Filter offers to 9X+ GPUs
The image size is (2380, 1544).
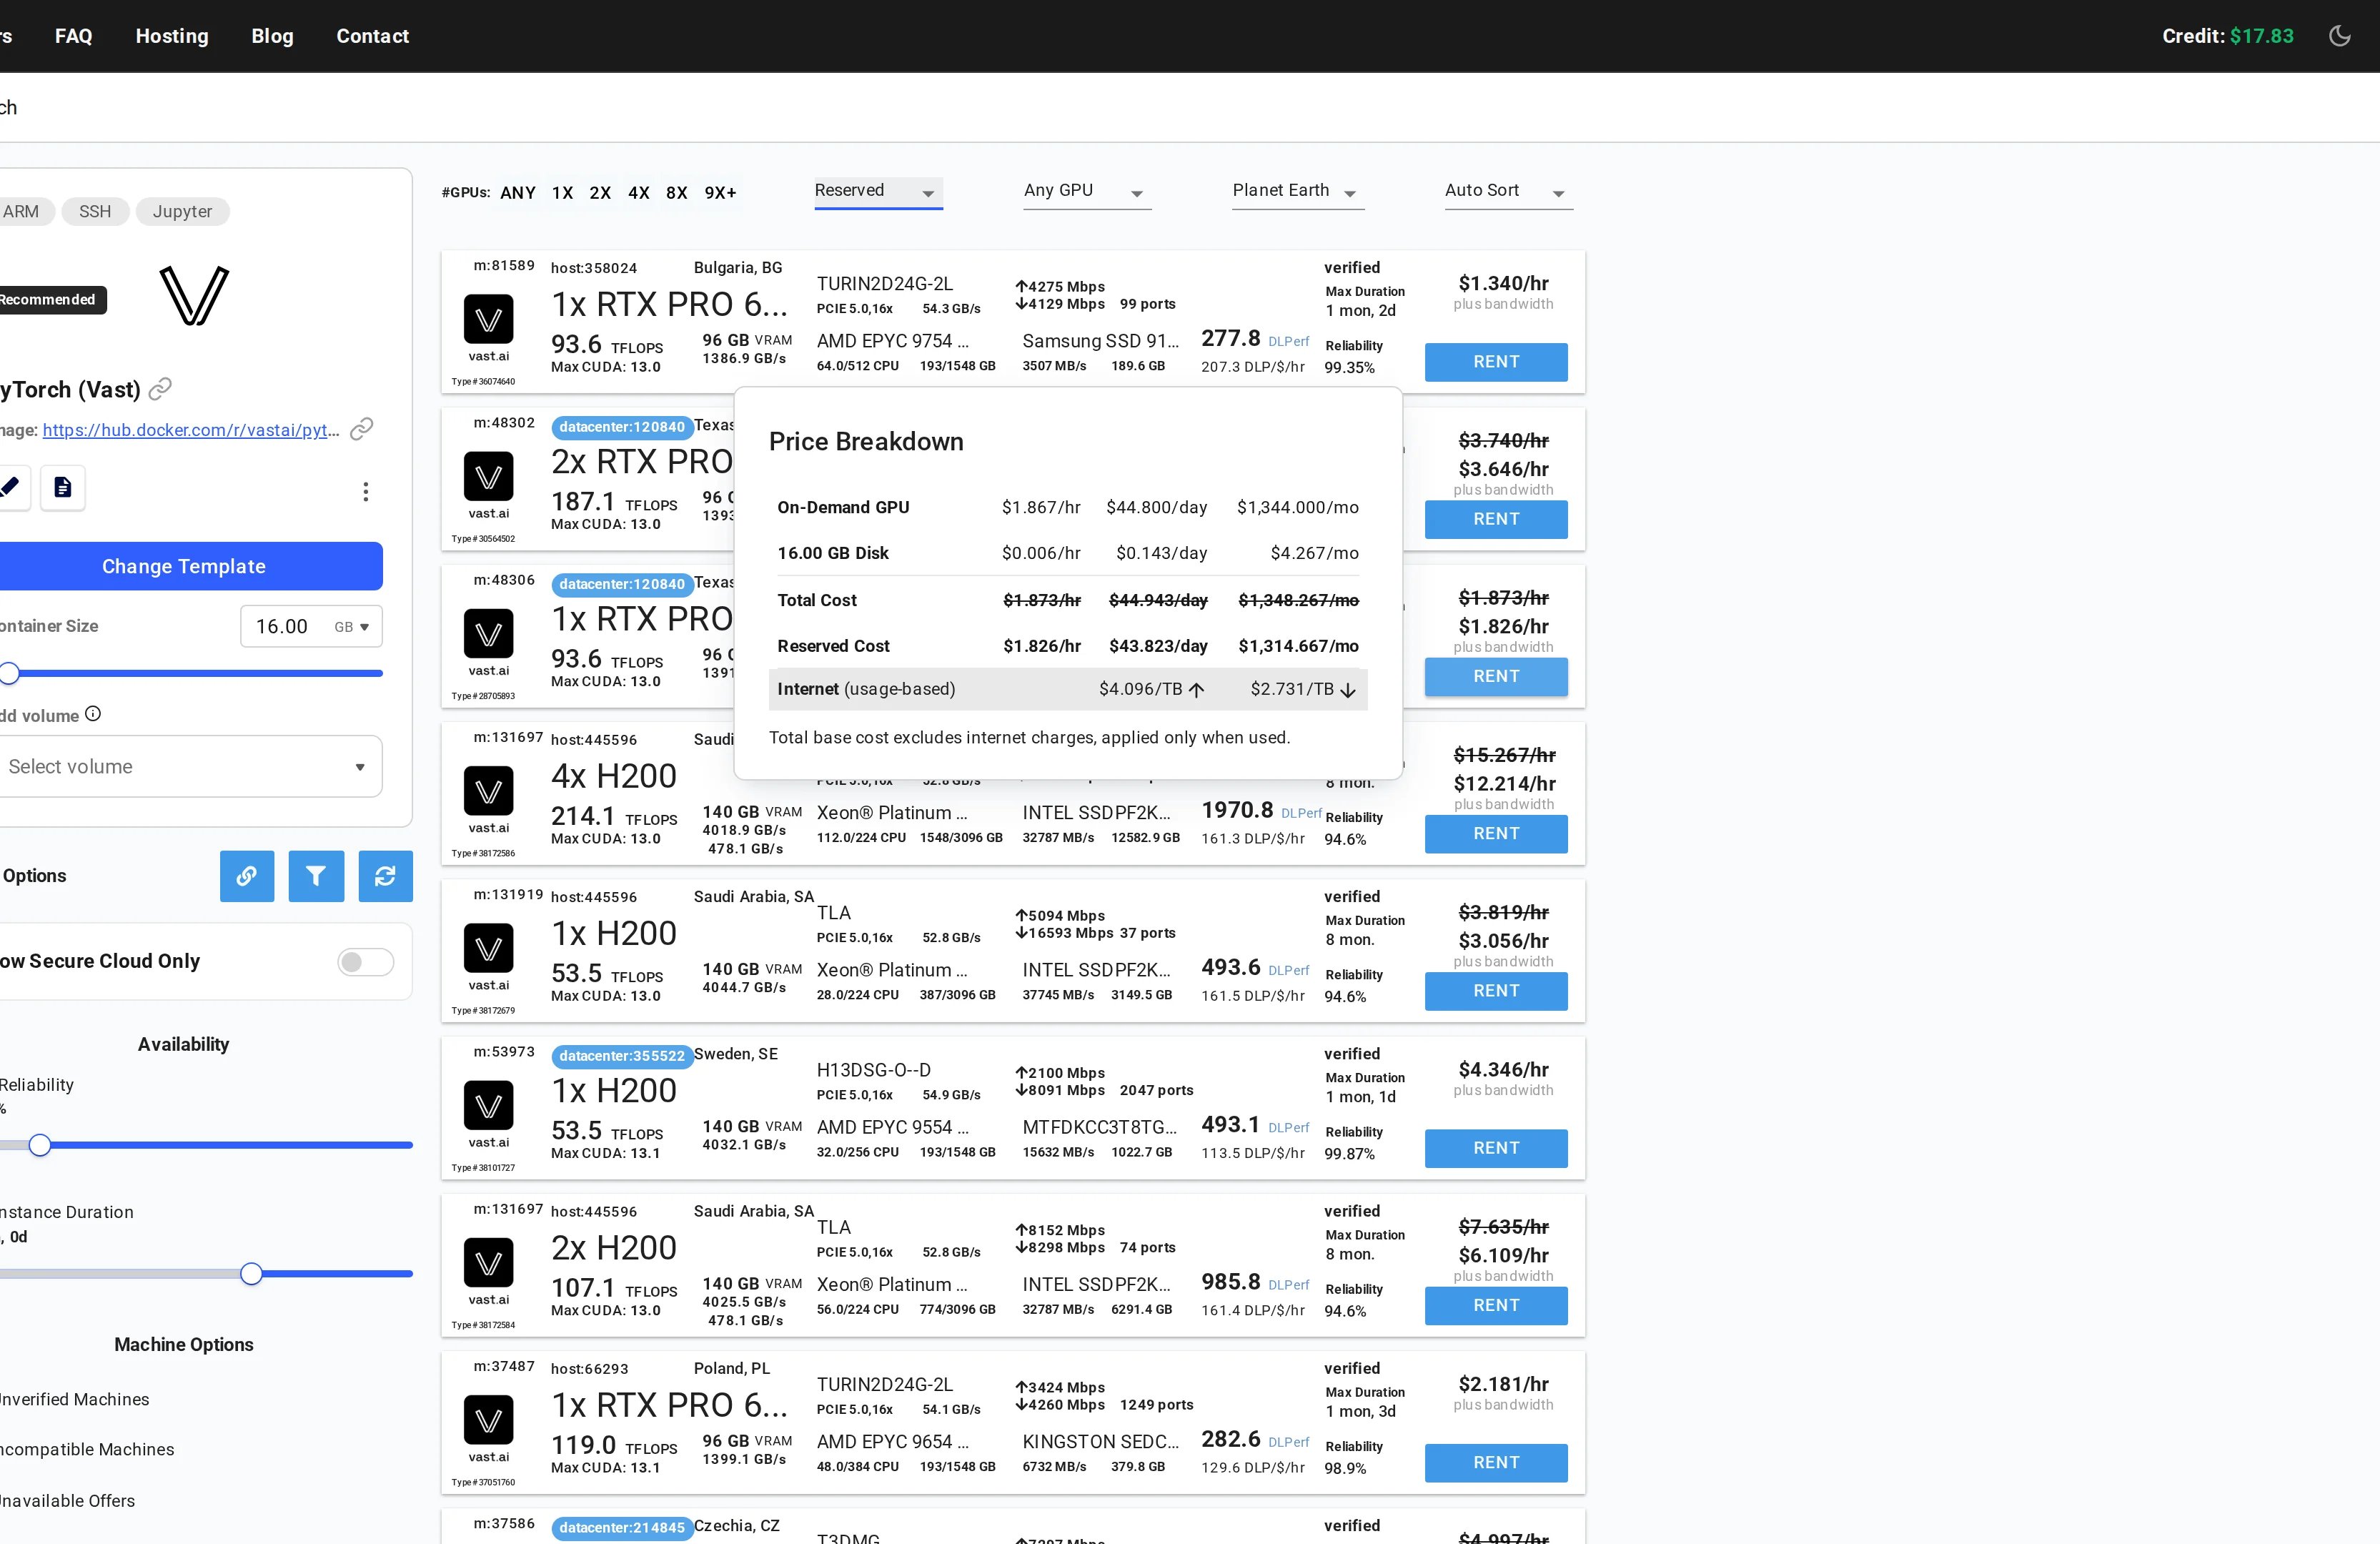[720, 193]
